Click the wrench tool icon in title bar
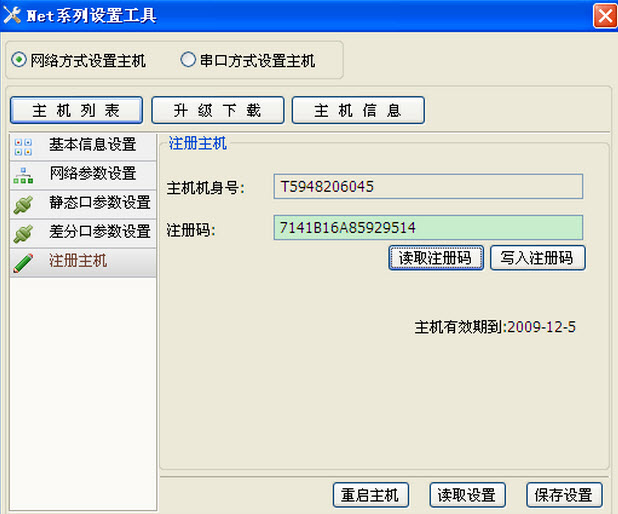Image resolution: width=618 pixels, height=514 pixels. pyautogui.click(x=12, y=15)
